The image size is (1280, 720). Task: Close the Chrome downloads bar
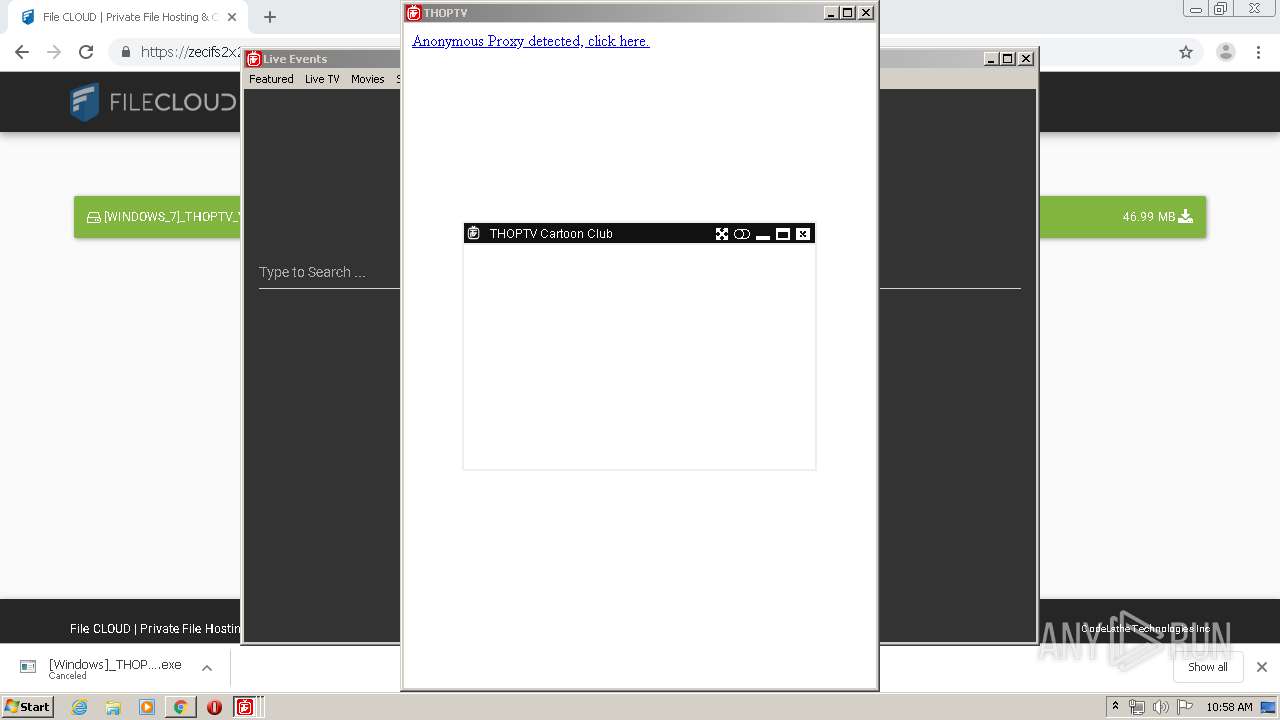click(x=1262, y=667)
